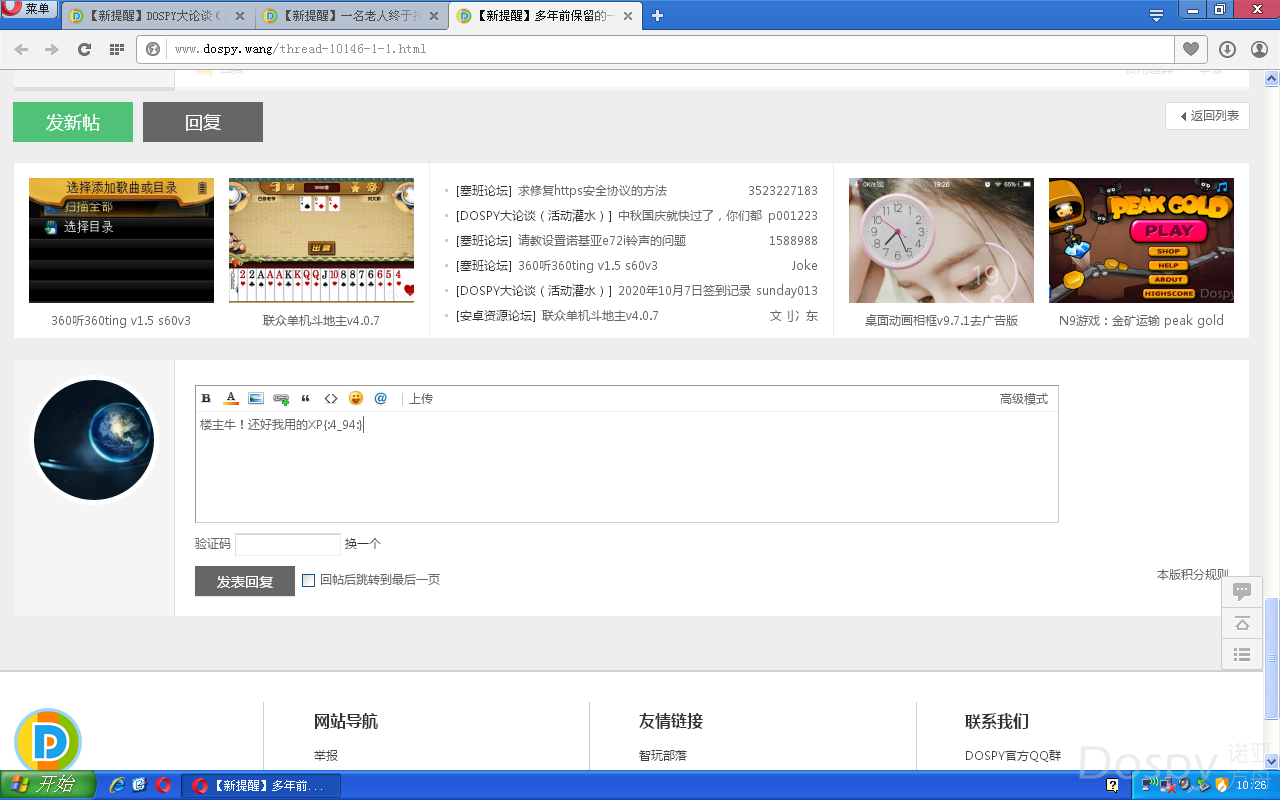Insert a code block
The height and width of the screenshot is (800, 1280).
331,399
